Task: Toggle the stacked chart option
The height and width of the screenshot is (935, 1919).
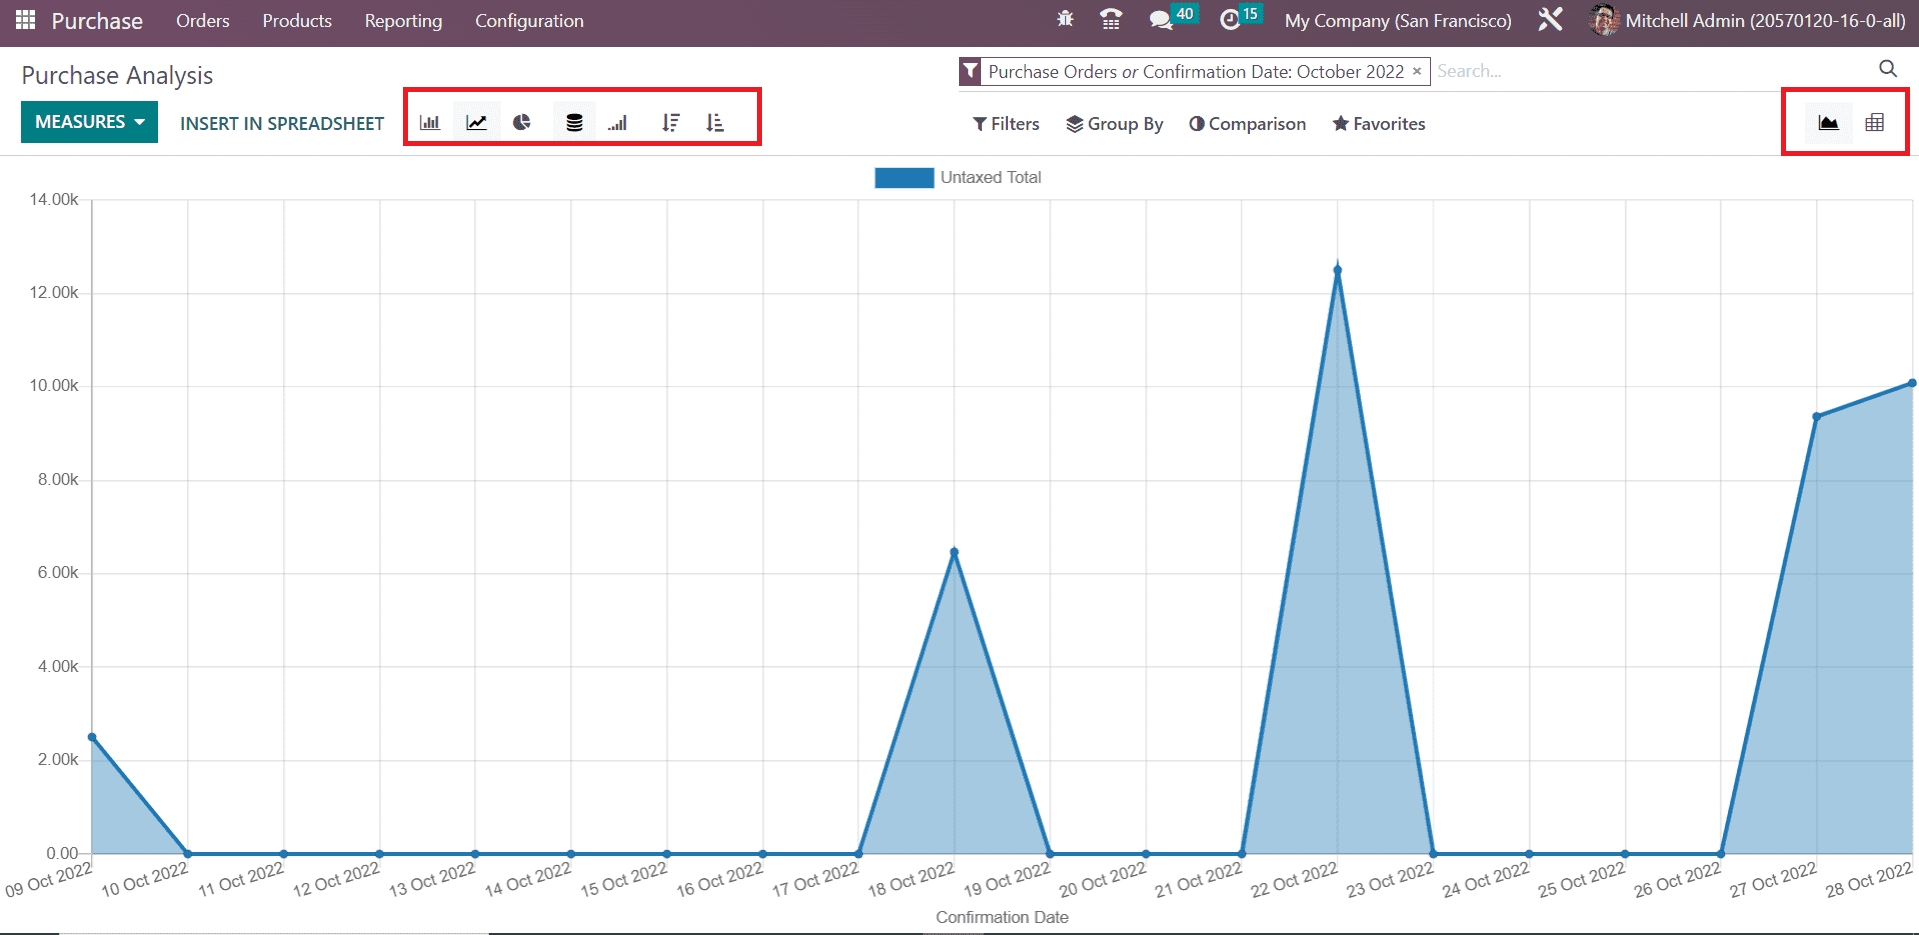Action: click(x=574, y=122)
